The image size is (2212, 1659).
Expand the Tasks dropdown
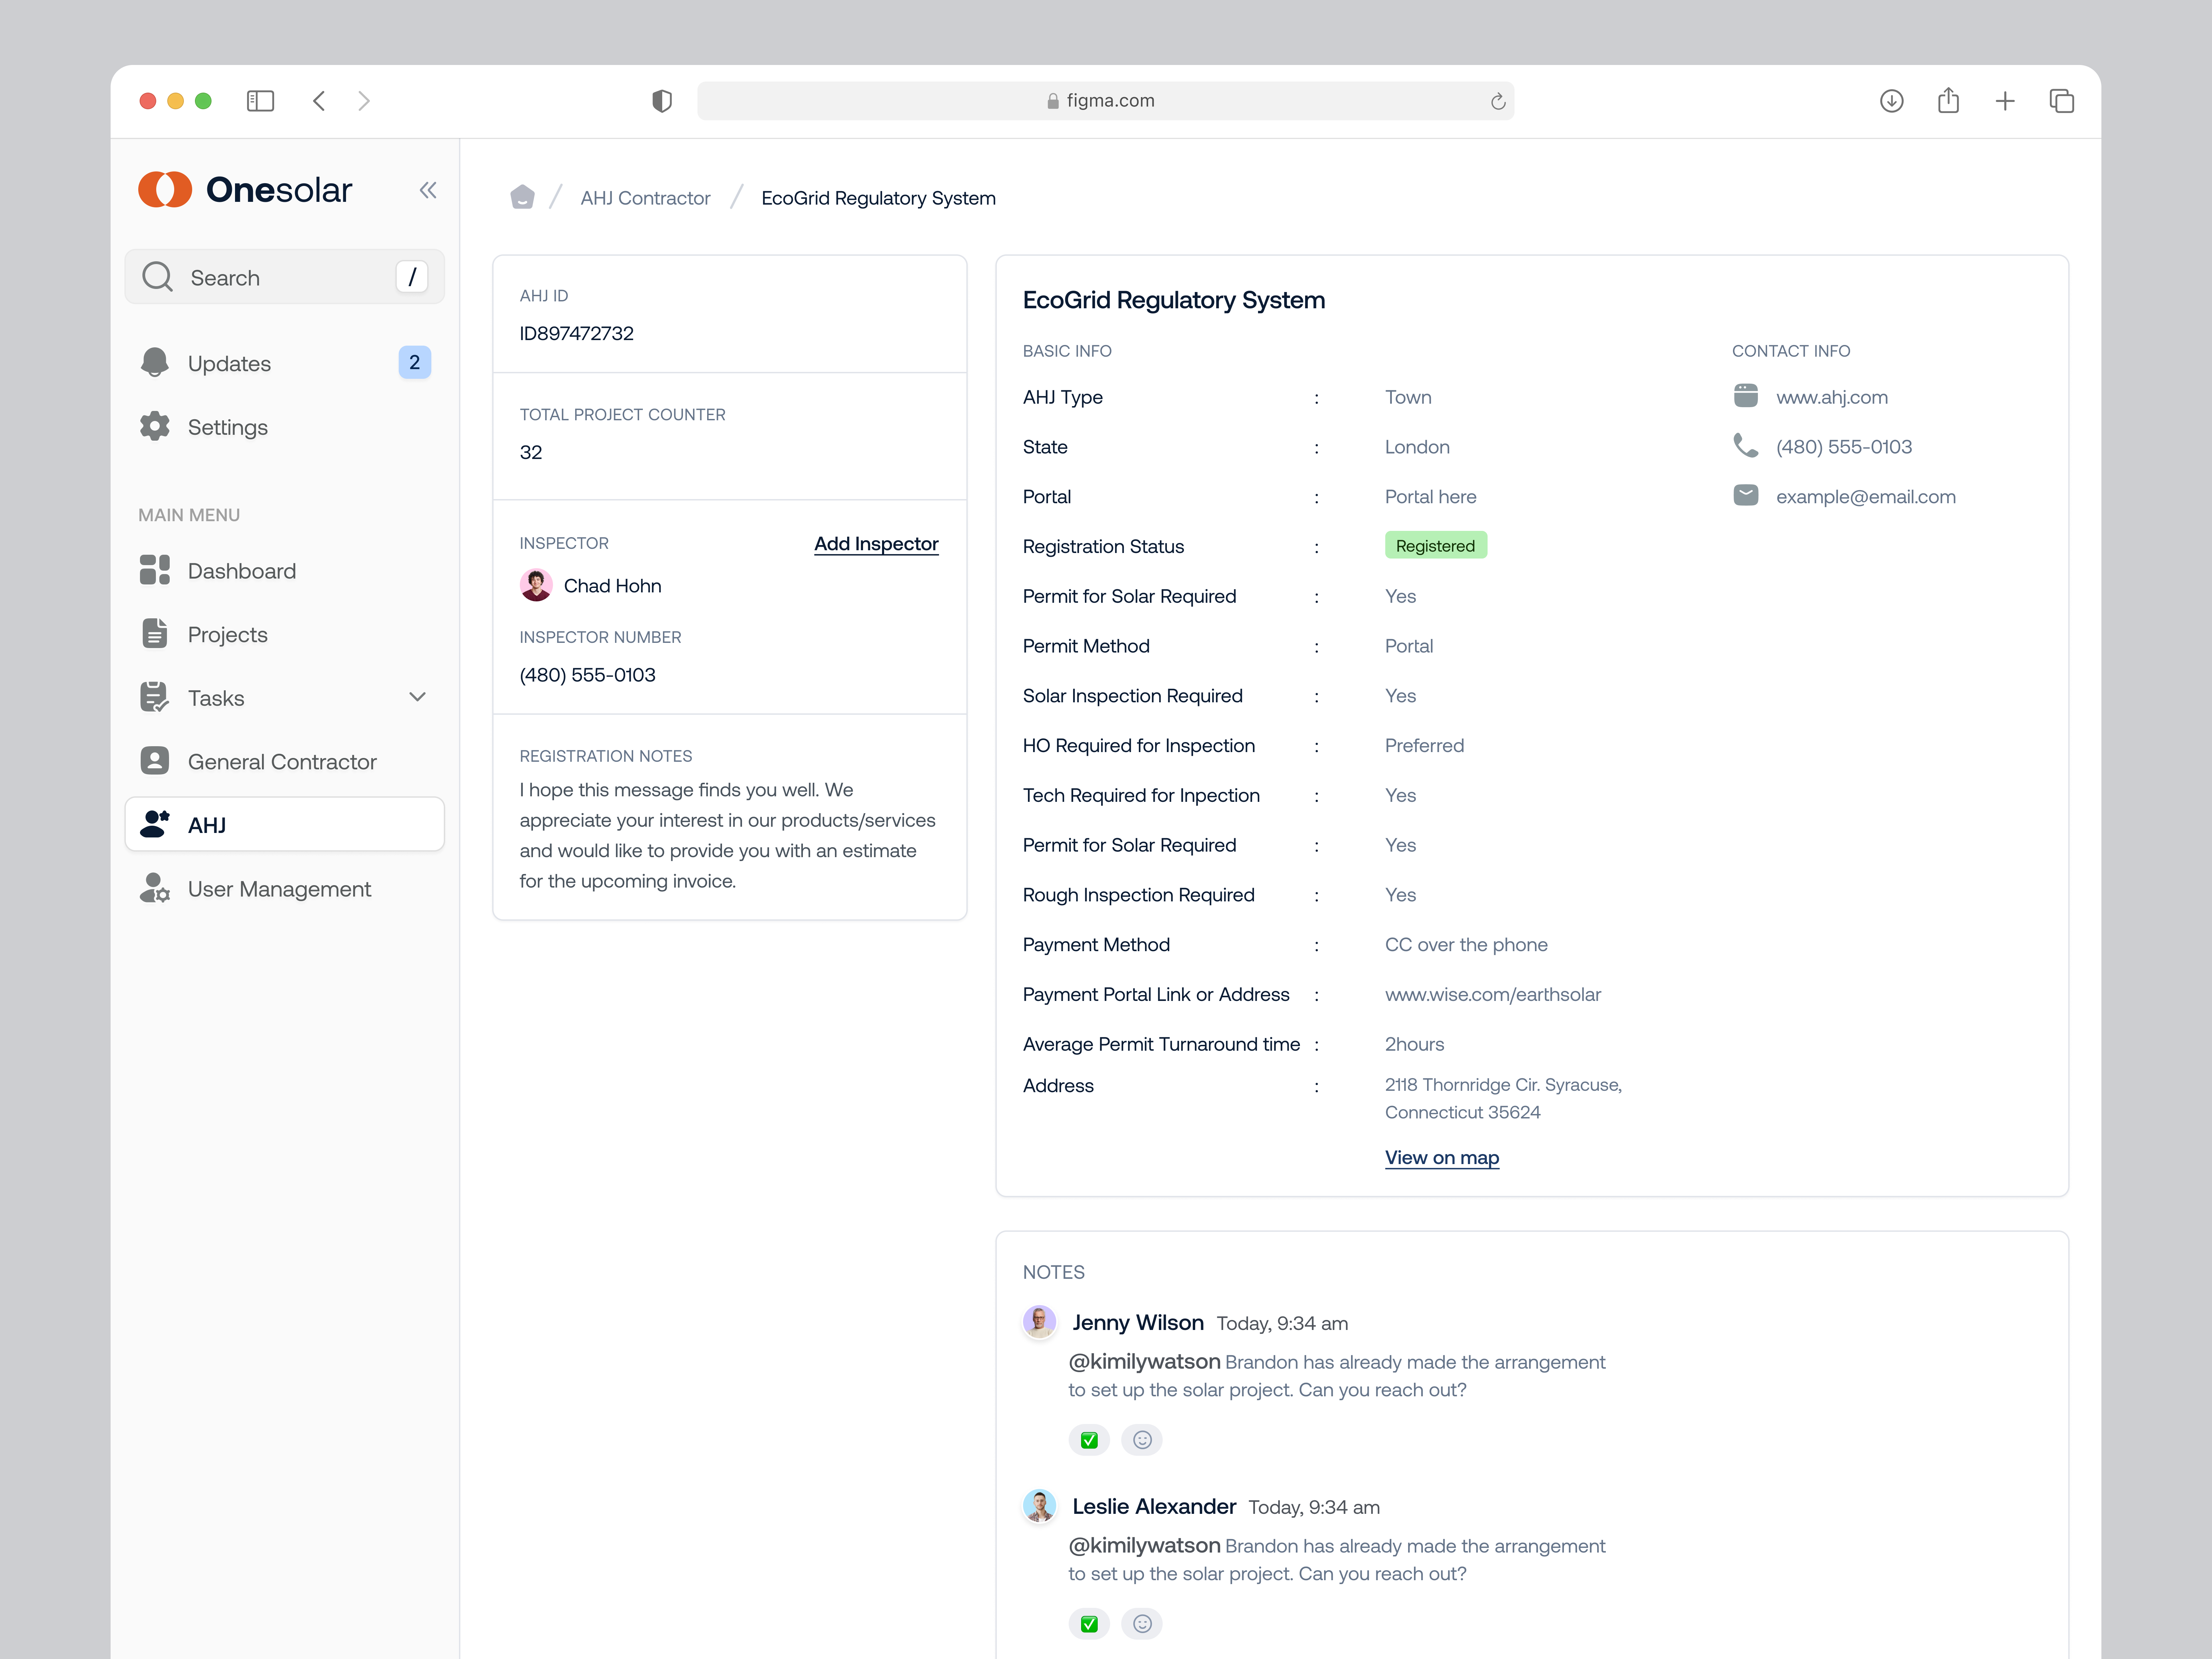click(x=417, y=697)
